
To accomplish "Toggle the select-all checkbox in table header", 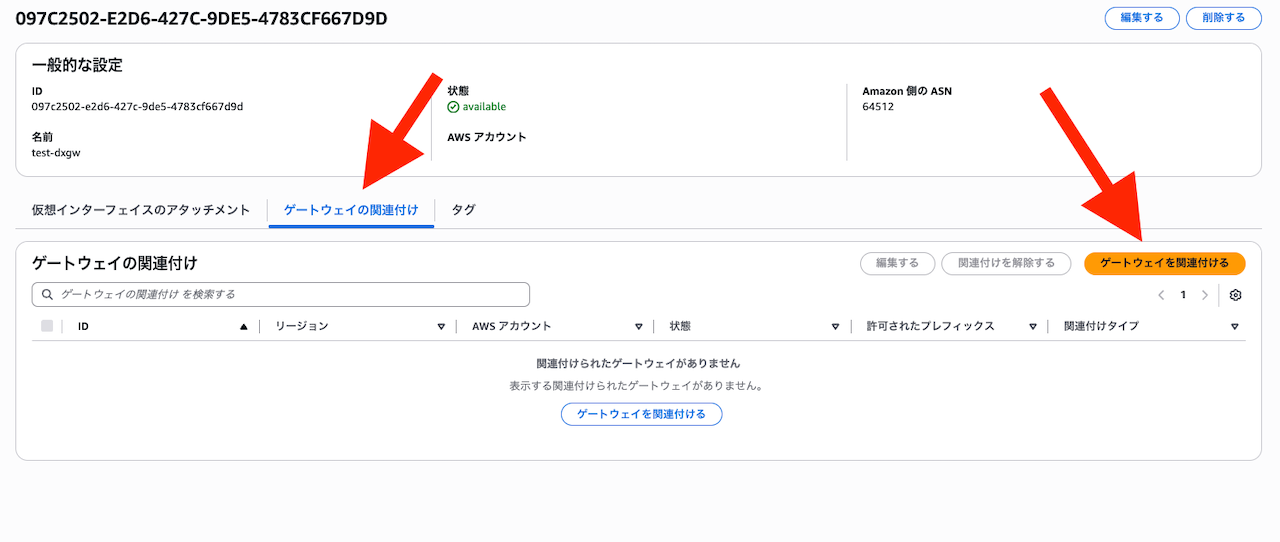I will 47,326.
